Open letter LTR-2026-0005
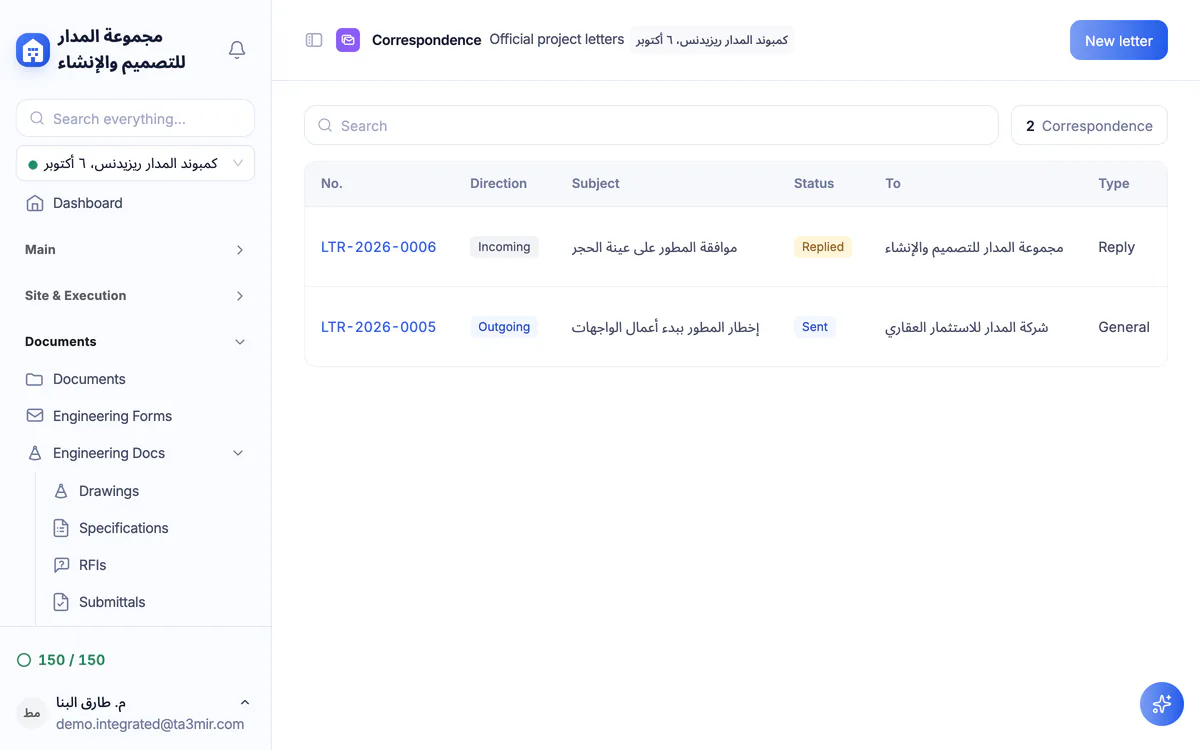The image size is (1200, 750). pyautogui.click(x=378, y=327)
